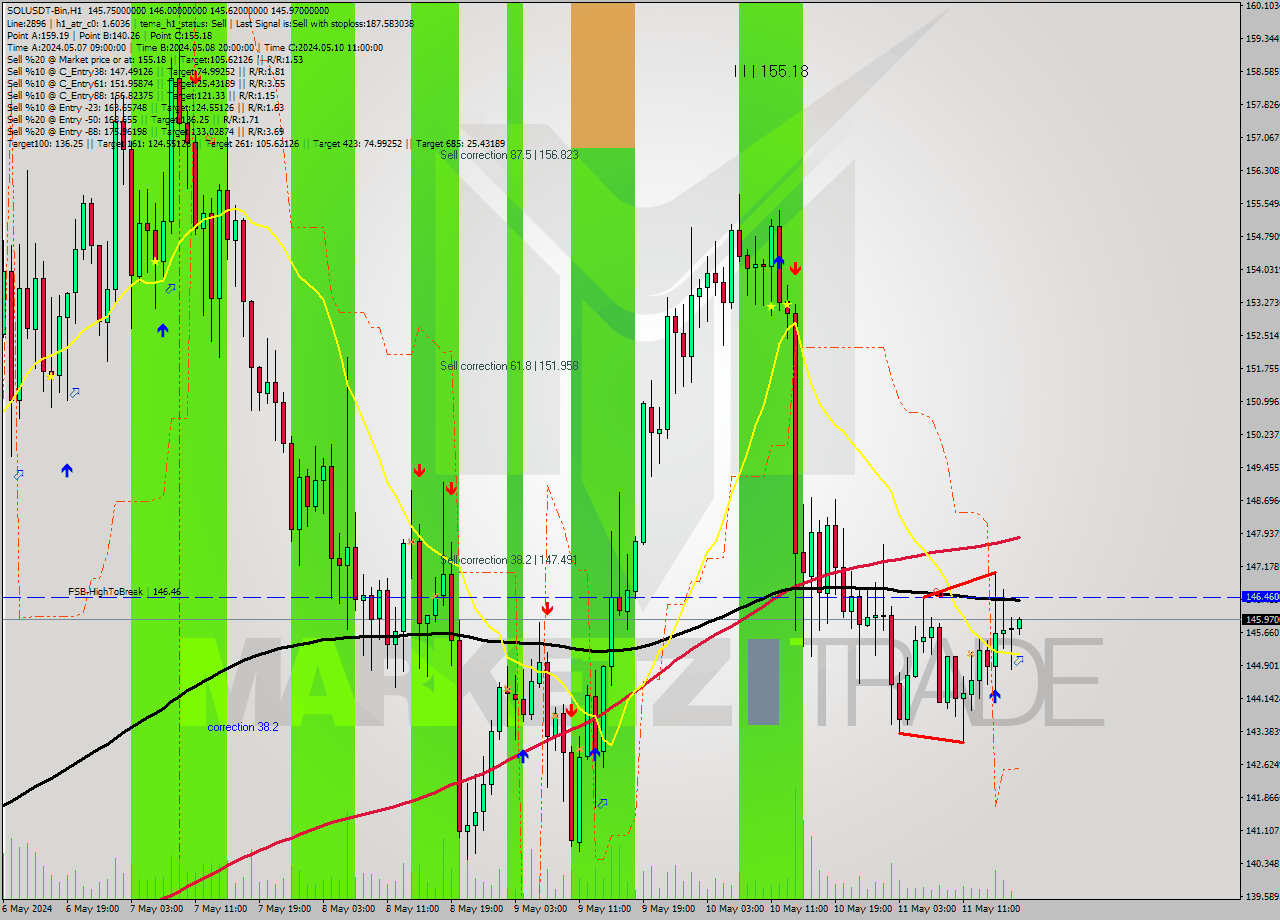Screen dimensions: 1280x920
Task: Click the '8 May 11:00' time axis label
Action: 411,909
